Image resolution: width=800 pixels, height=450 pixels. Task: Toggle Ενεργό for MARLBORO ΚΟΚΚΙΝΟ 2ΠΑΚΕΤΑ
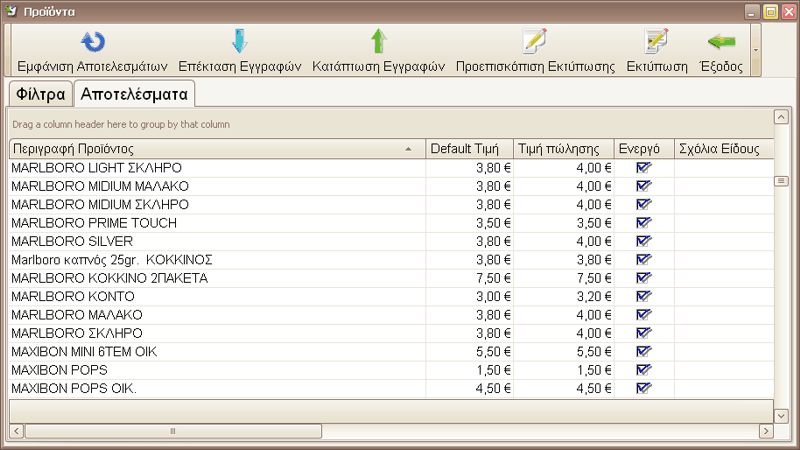tap(644, 278)
